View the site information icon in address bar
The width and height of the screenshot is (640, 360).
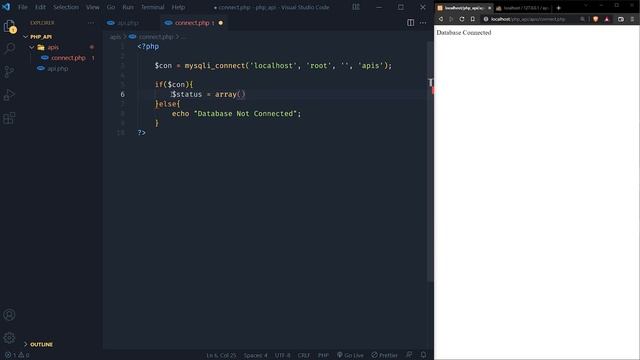click(486, 19)
